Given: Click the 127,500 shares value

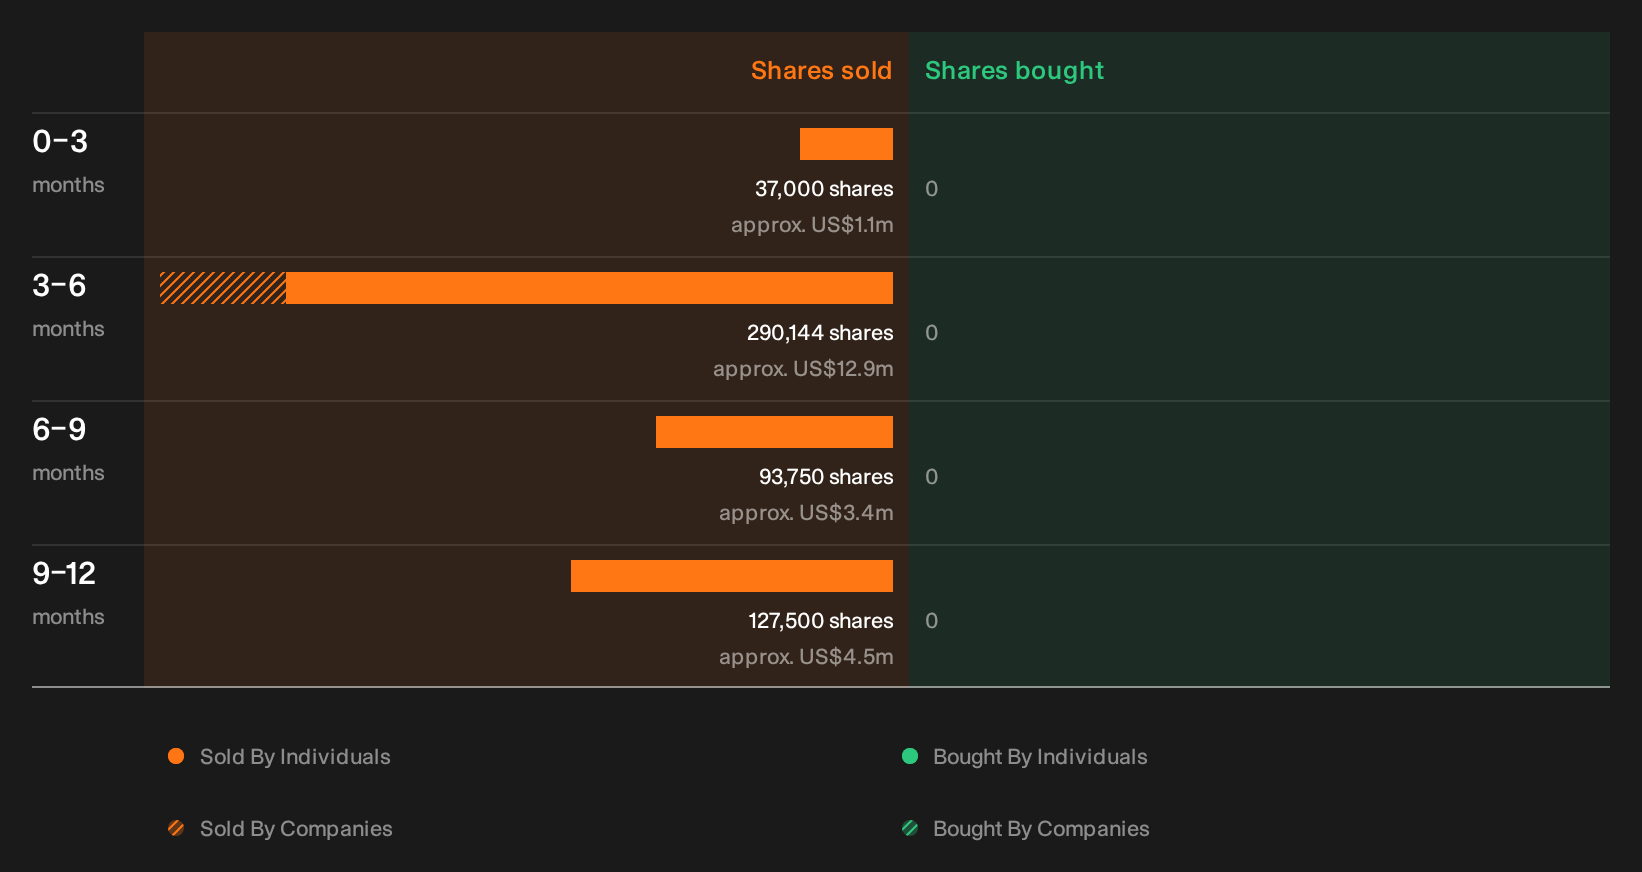Looking at the screenshot, I should tap(821, 621).
